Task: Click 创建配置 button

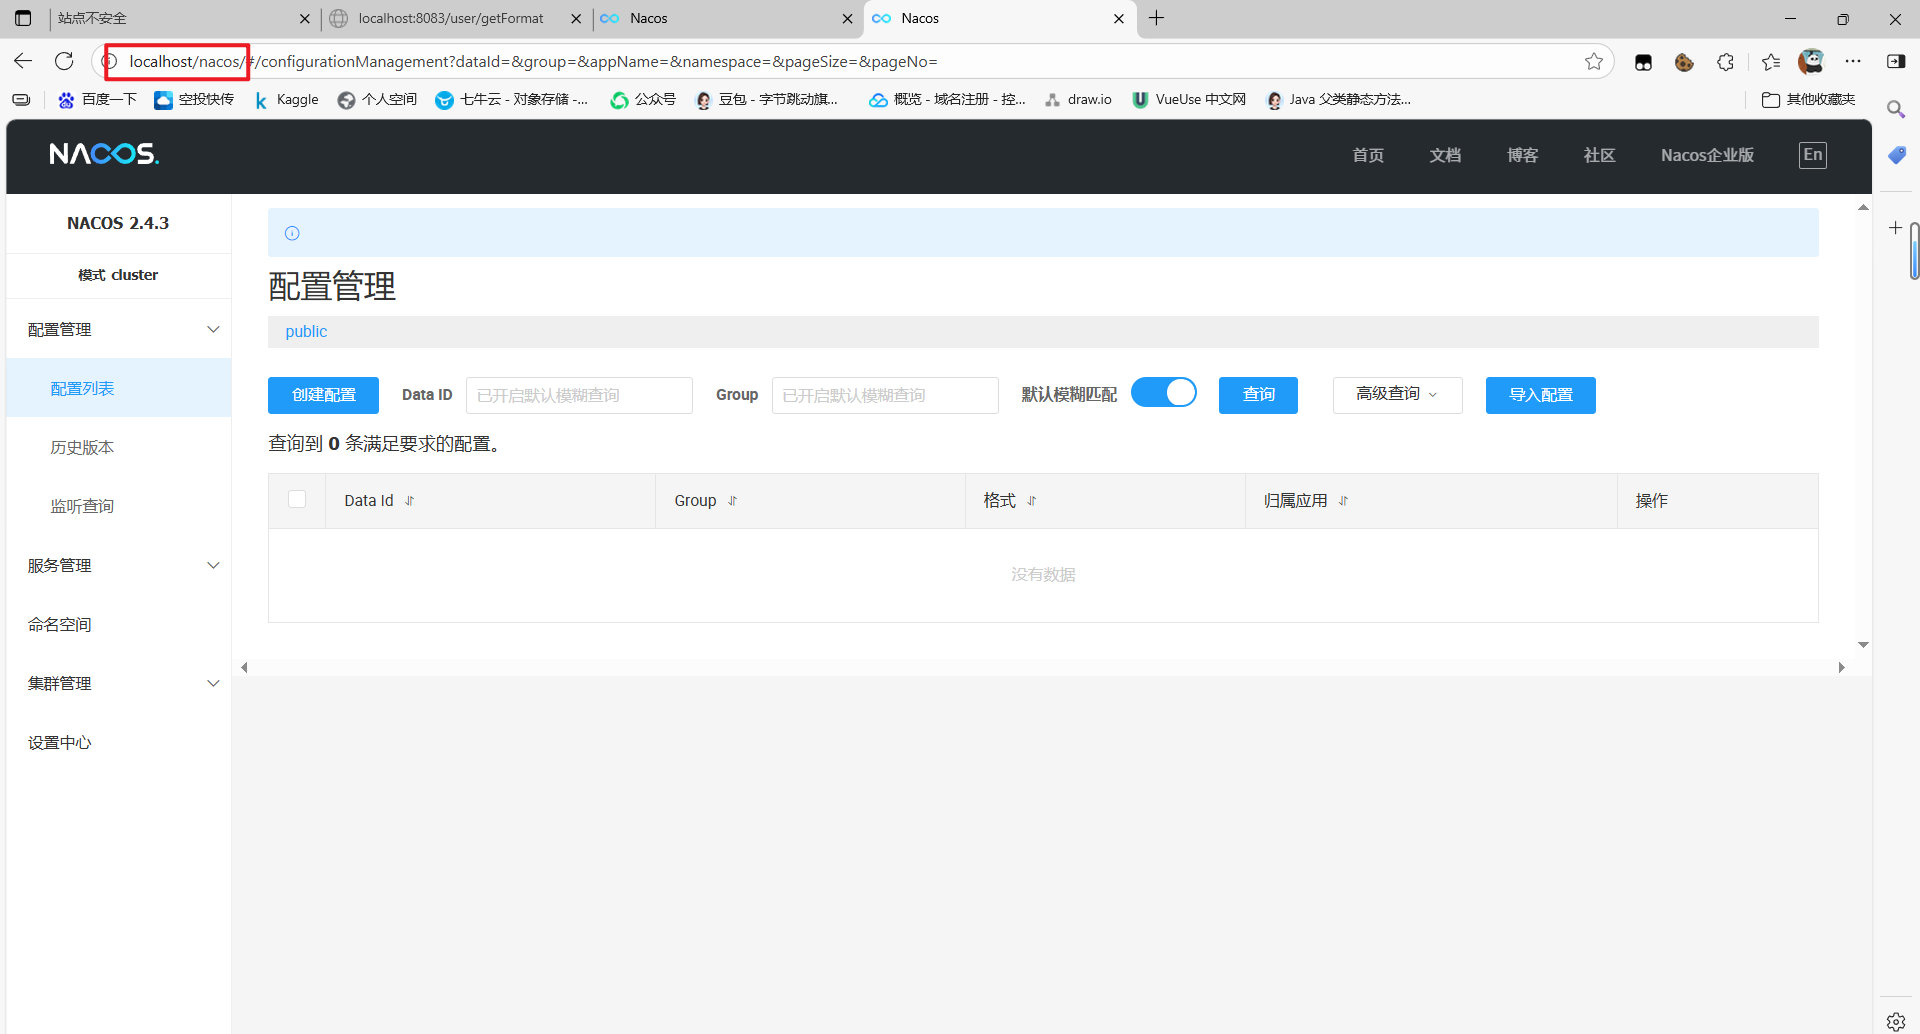Action: [x=323, y=395]
